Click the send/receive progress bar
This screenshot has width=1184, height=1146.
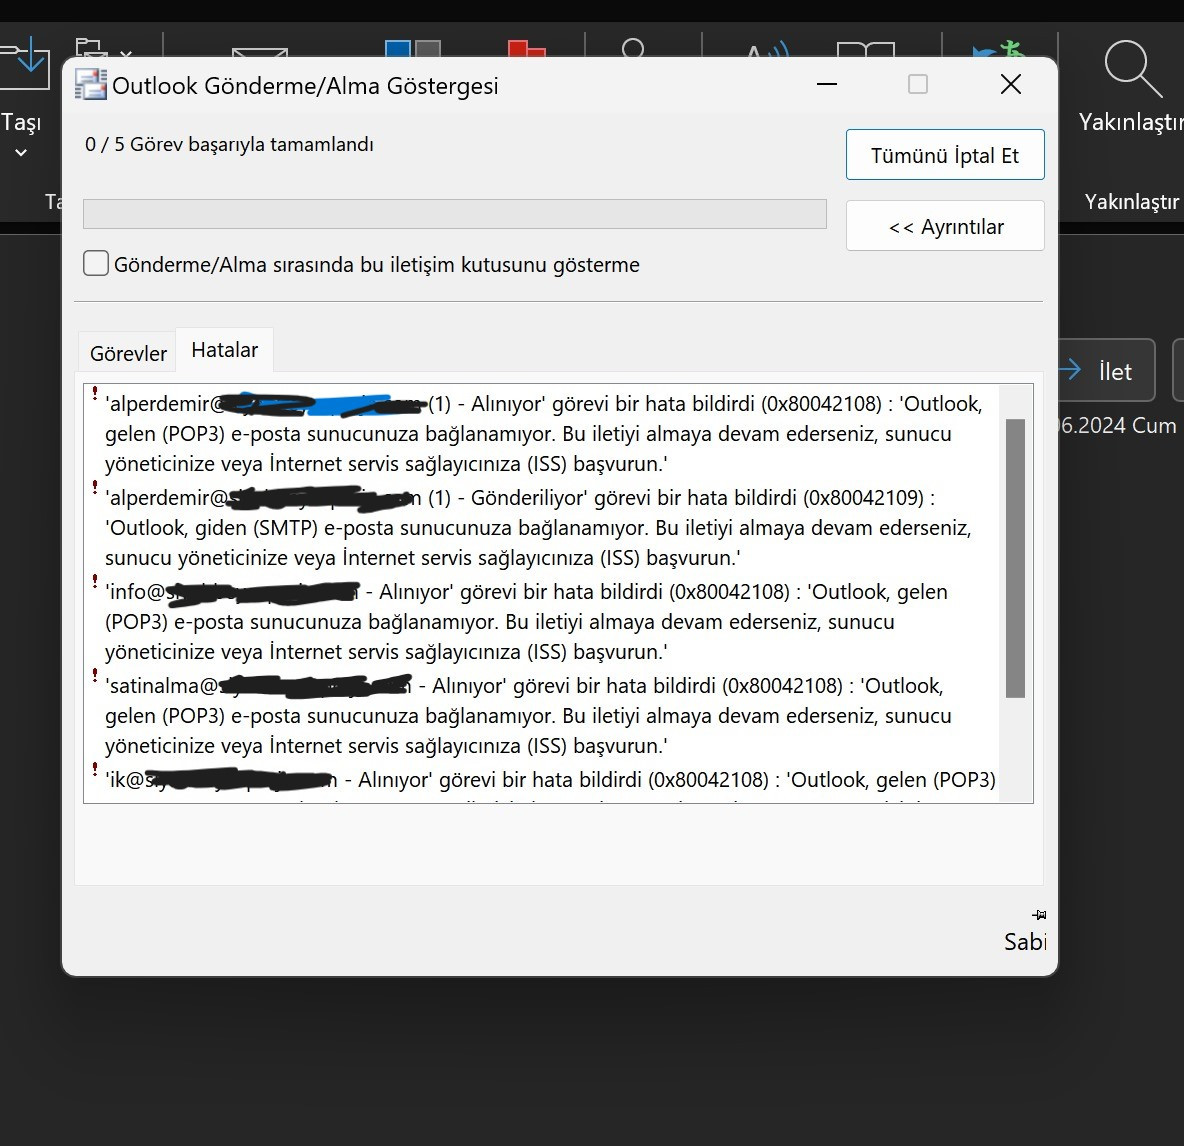[455, 214]
